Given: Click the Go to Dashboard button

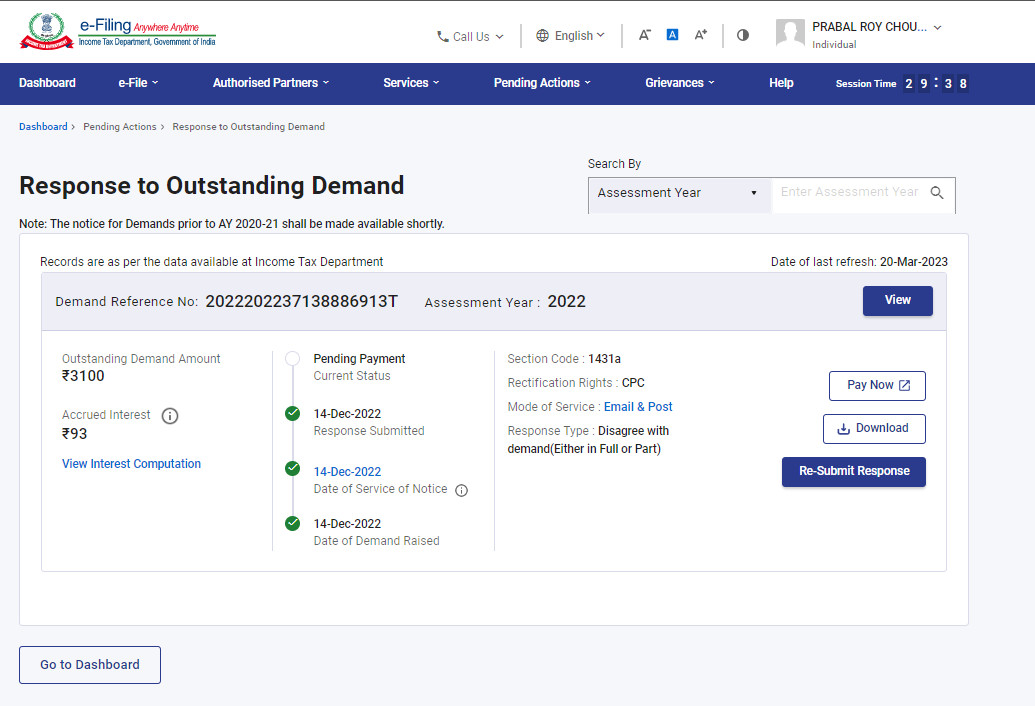Looking at the screenshot, I should point(90,664).
